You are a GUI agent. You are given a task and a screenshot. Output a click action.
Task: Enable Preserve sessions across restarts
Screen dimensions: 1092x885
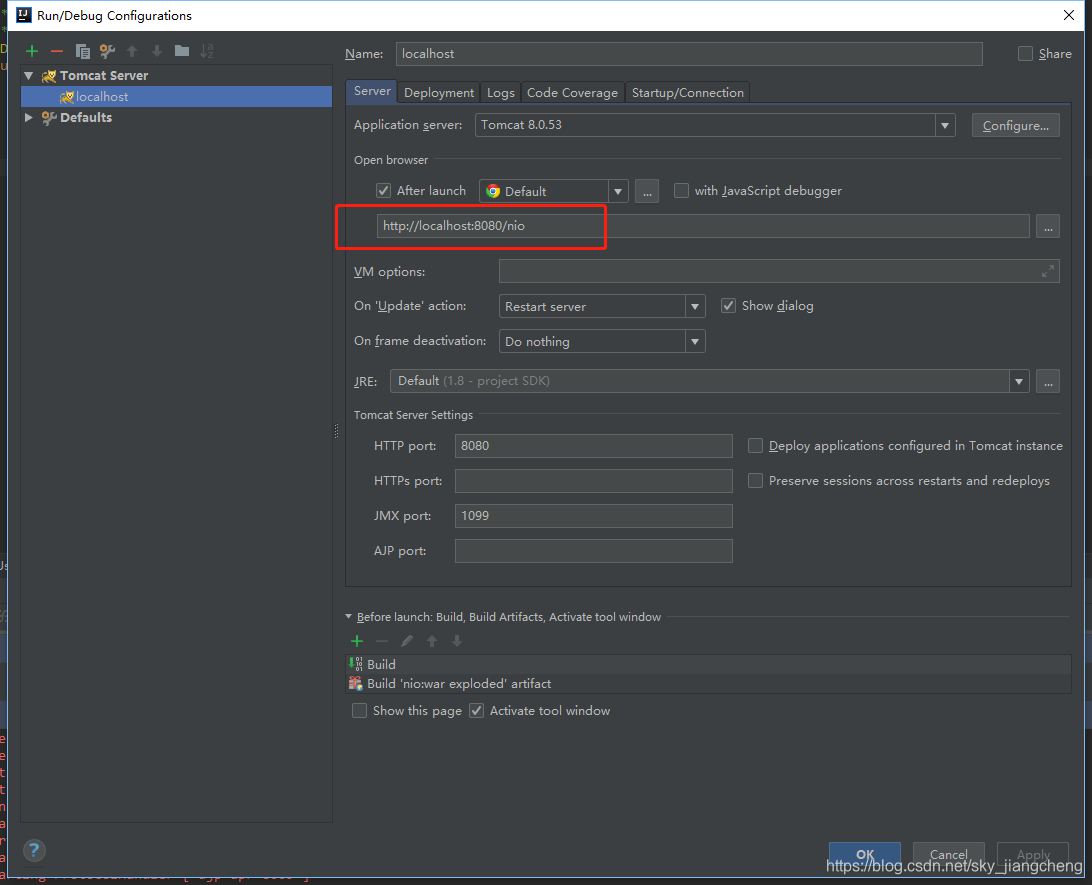coord(755,480)
